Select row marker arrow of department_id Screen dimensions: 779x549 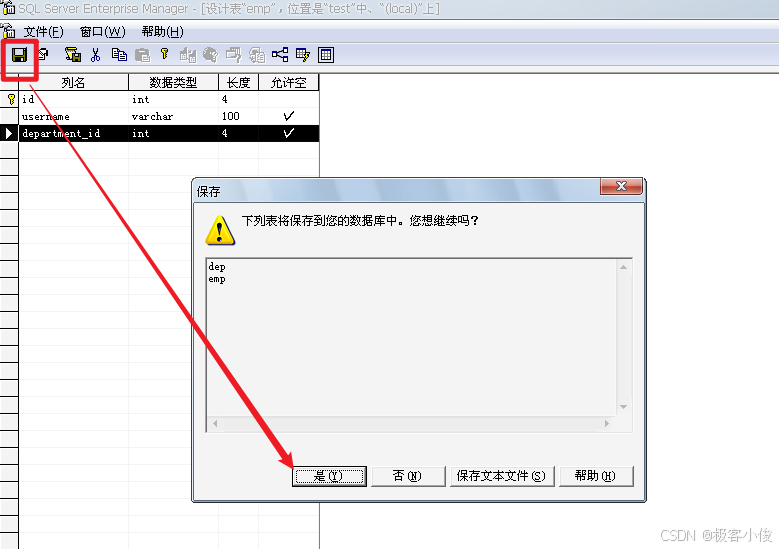(x=8, y=133)
